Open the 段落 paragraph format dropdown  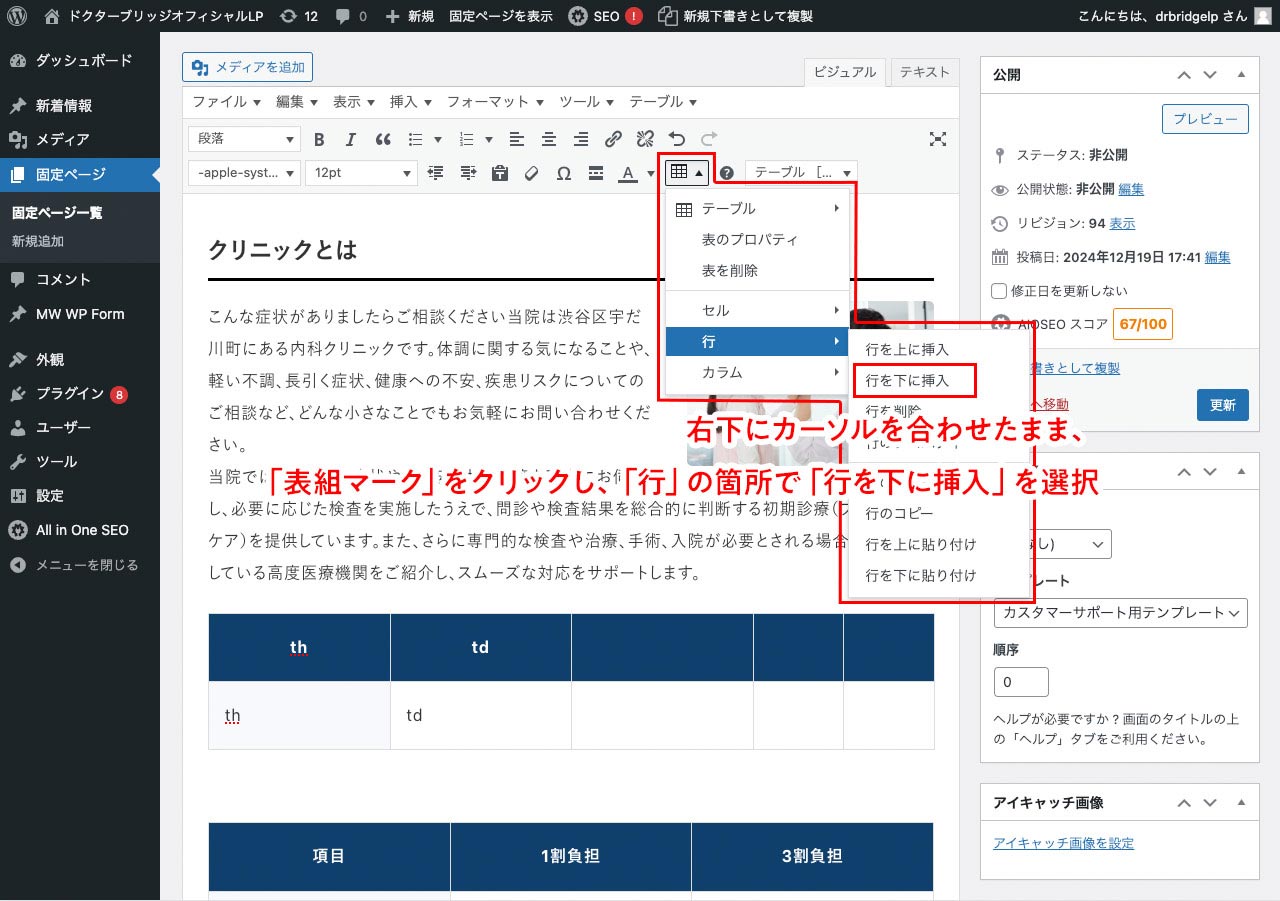(x=244, y=140)
